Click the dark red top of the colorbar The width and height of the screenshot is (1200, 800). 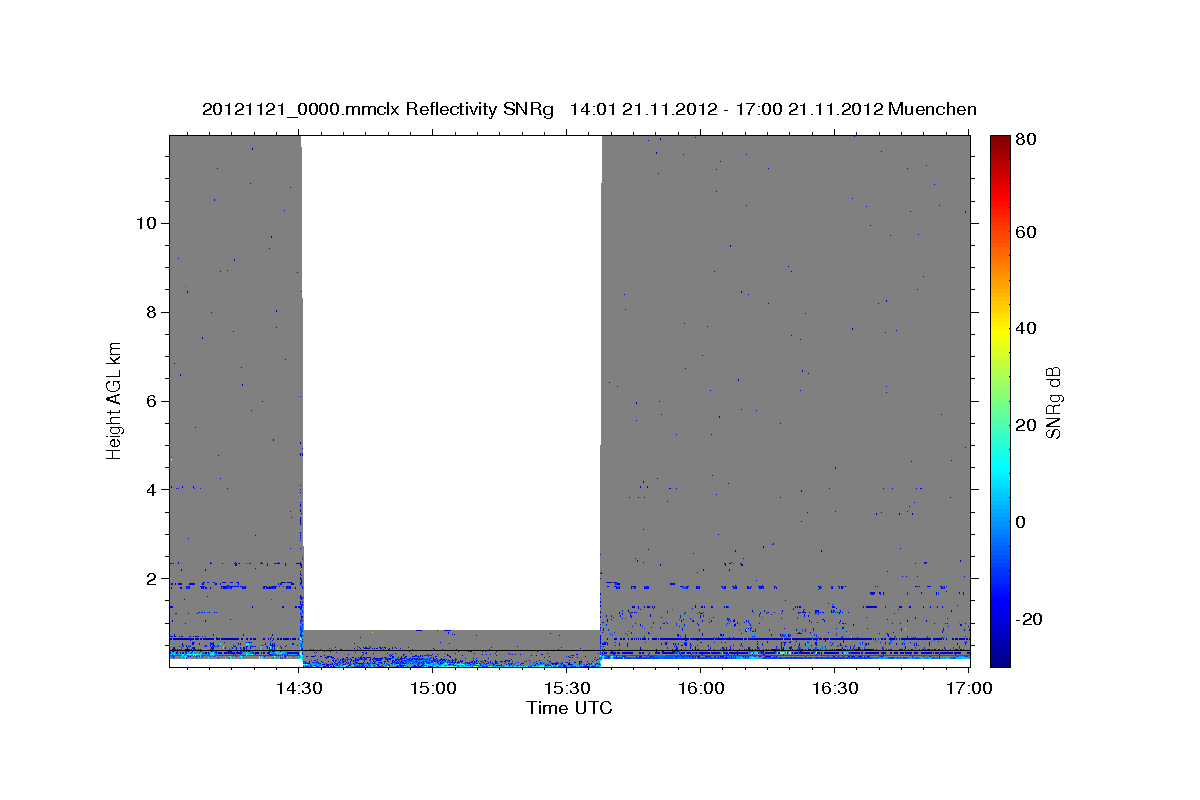pos(1000,145)
